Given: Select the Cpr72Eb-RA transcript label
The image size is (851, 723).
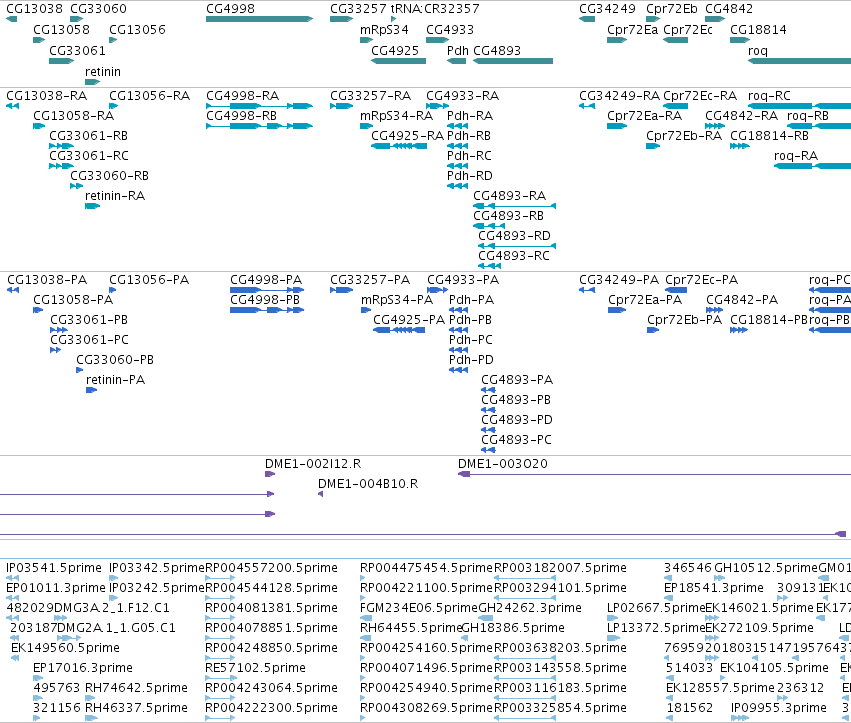Looking at the screenshot, I should (x=684, y=136).
